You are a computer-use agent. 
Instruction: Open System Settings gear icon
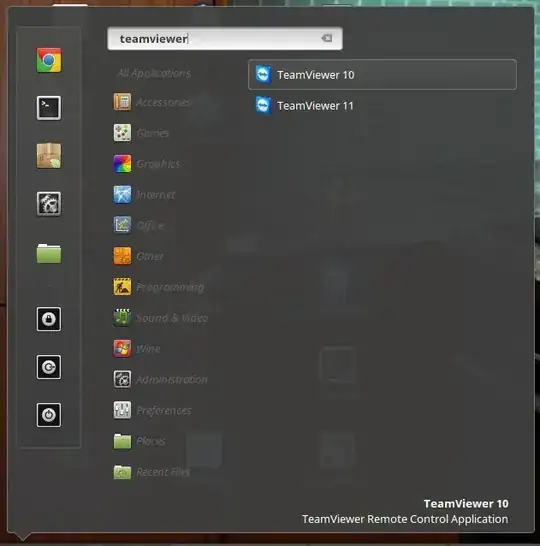point(49,204)
